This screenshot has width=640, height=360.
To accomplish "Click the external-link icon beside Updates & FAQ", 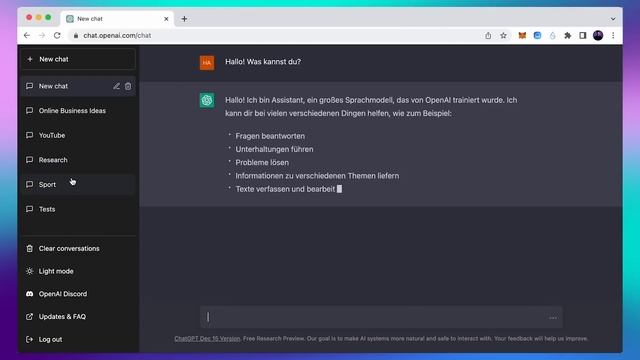I will 29,317.
